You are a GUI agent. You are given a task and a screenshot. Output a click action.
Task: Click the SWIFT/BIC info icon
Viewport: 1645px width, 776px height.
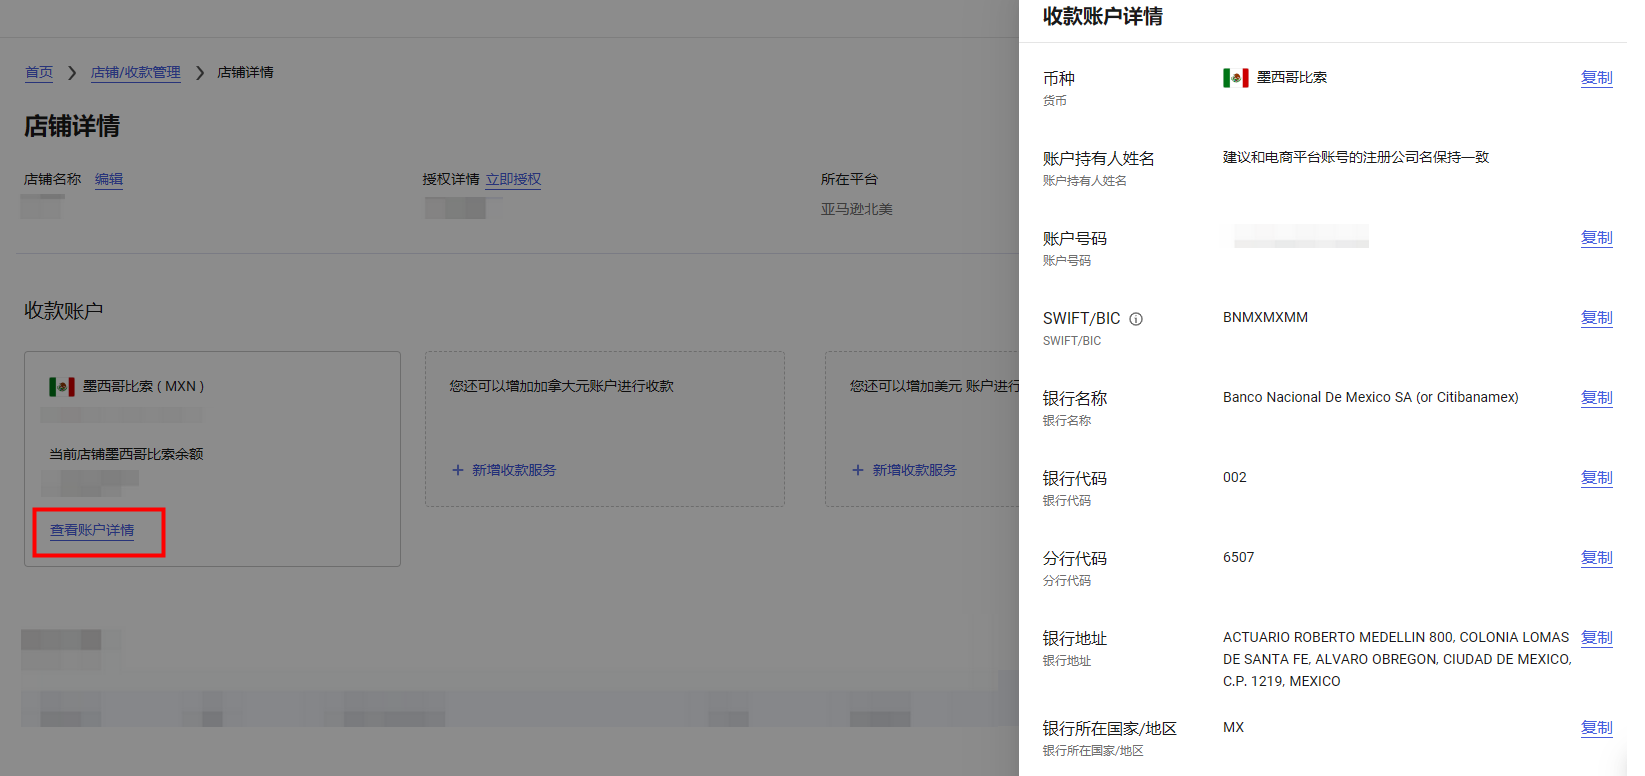[1136, 319]
